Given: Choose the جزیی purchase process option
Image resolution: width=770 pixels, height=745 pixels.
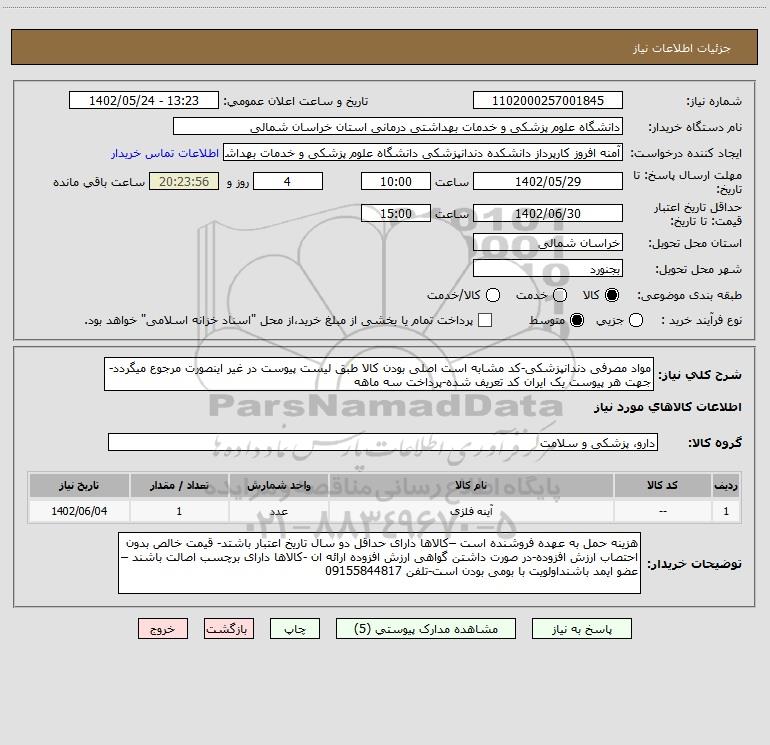Looking at the screenshot, I should pyautogui.click(x=635, y=320).
